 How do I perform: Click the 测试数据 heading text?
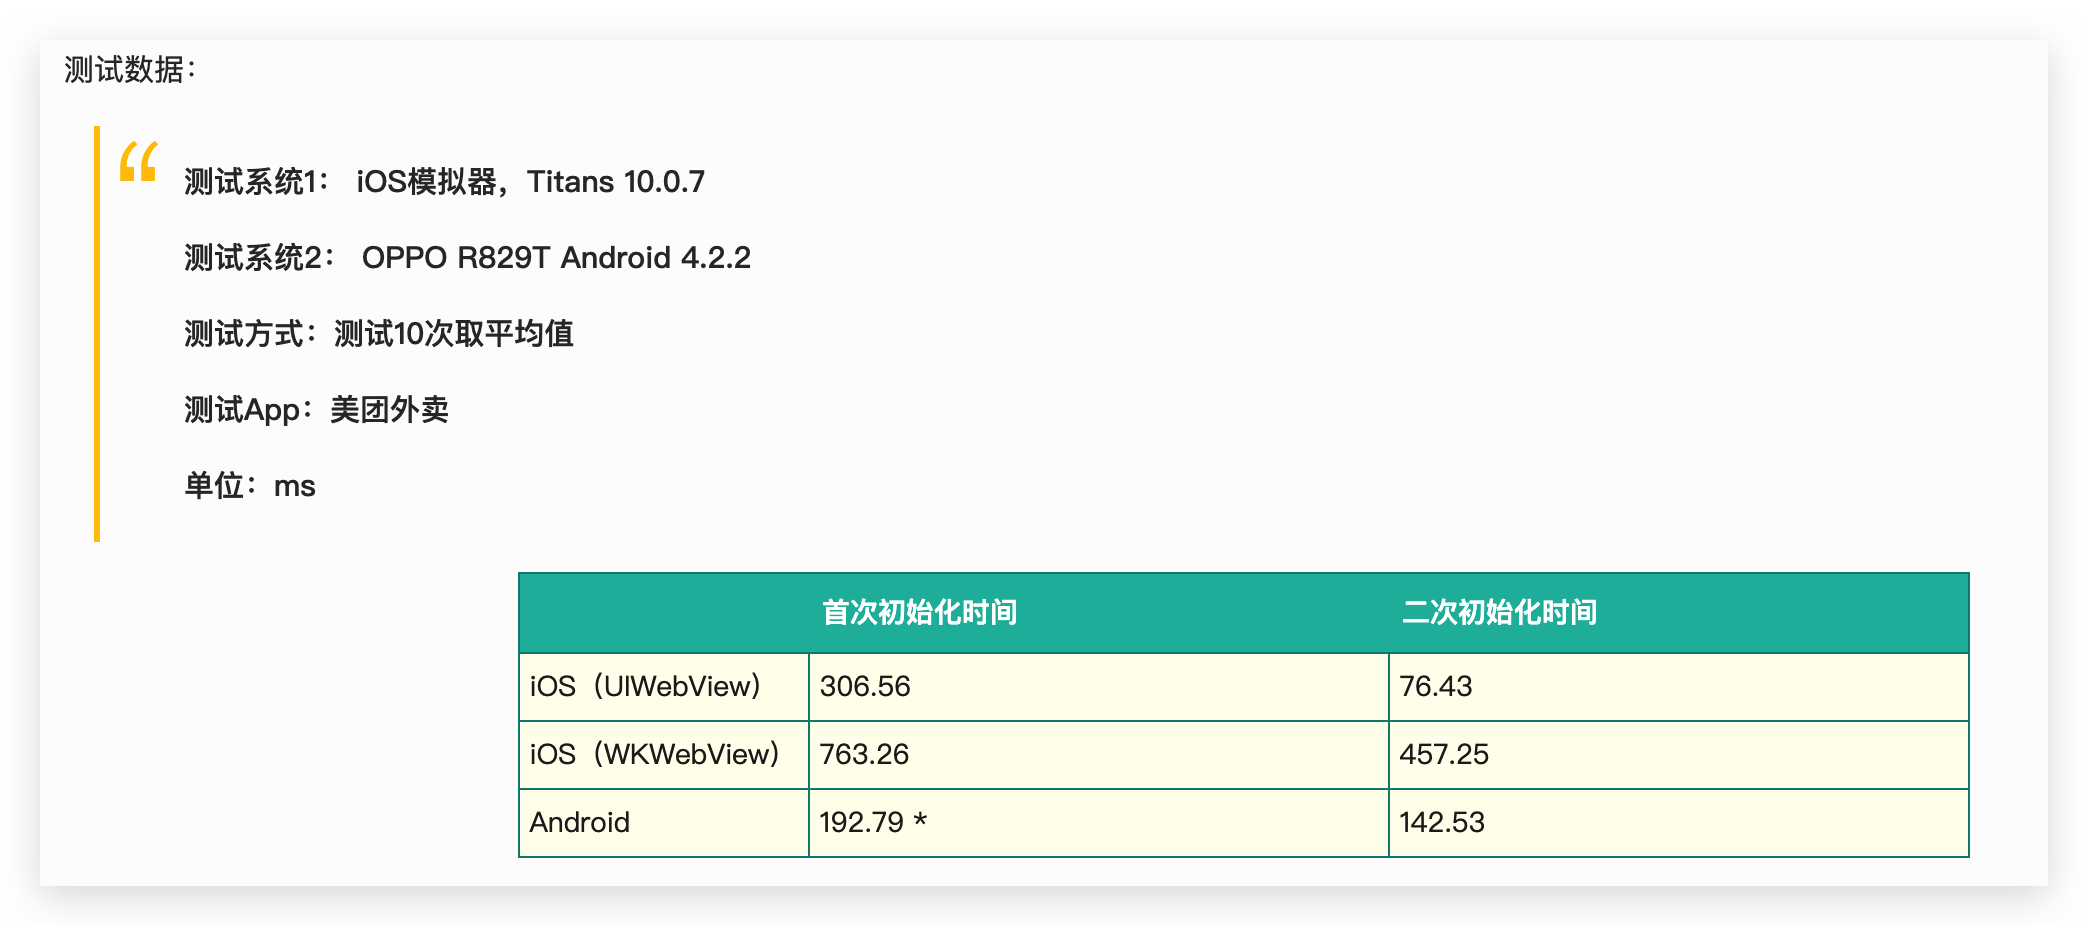[130, 70]
